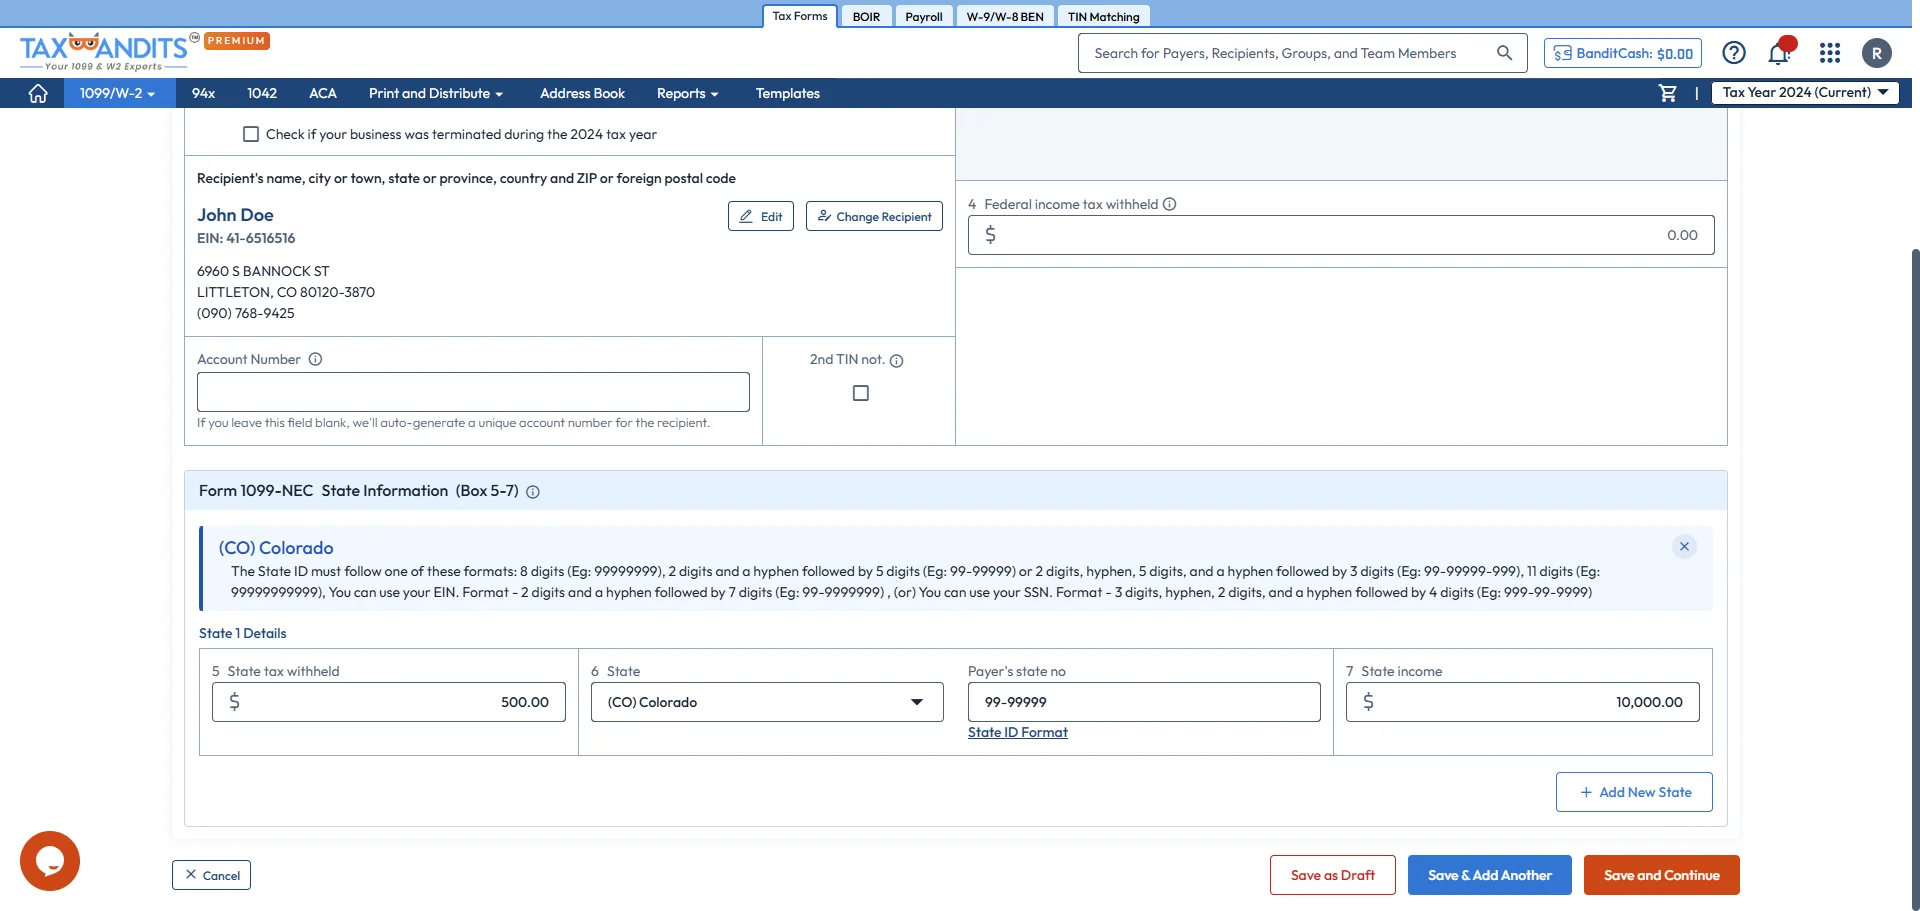Switch to the TIN Matching tab
This screenshot has width=1920, height=911.
click(x=1103, y=16)
